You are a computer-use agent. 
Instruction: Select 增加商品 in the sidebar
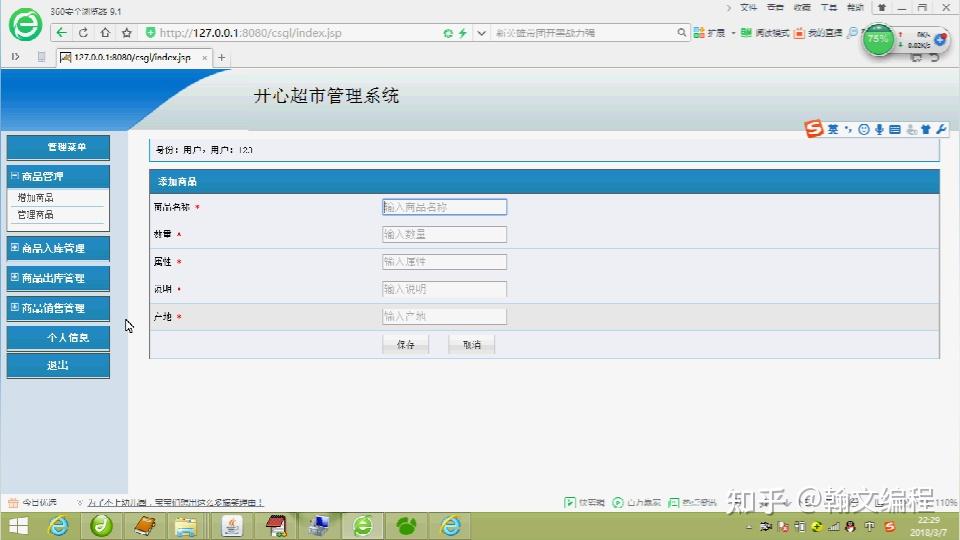coord(36,197)
